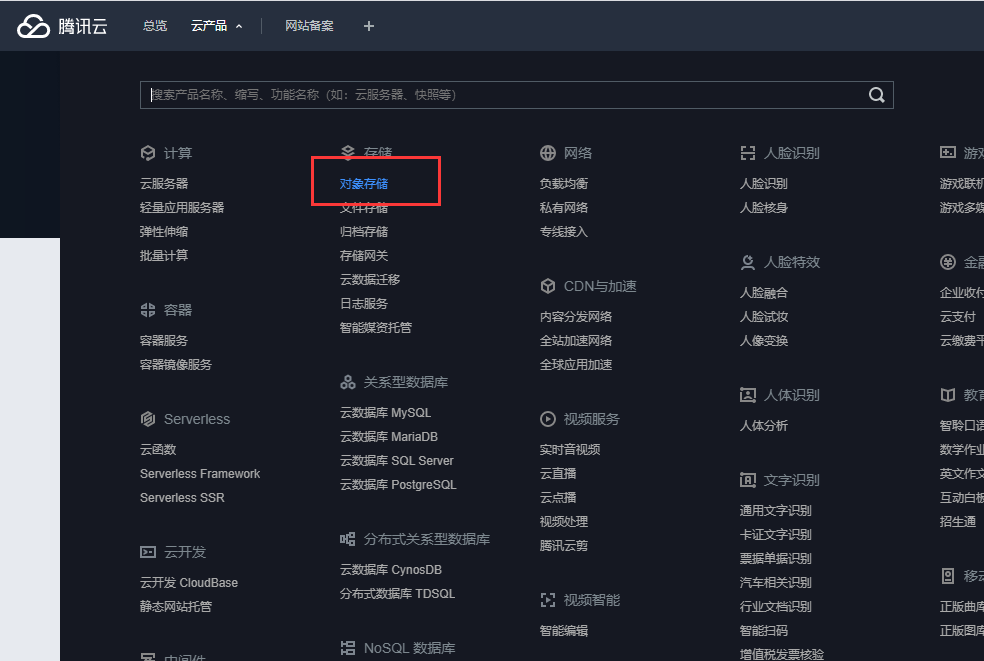Open 腾讯云剪 product

(564, 545)
